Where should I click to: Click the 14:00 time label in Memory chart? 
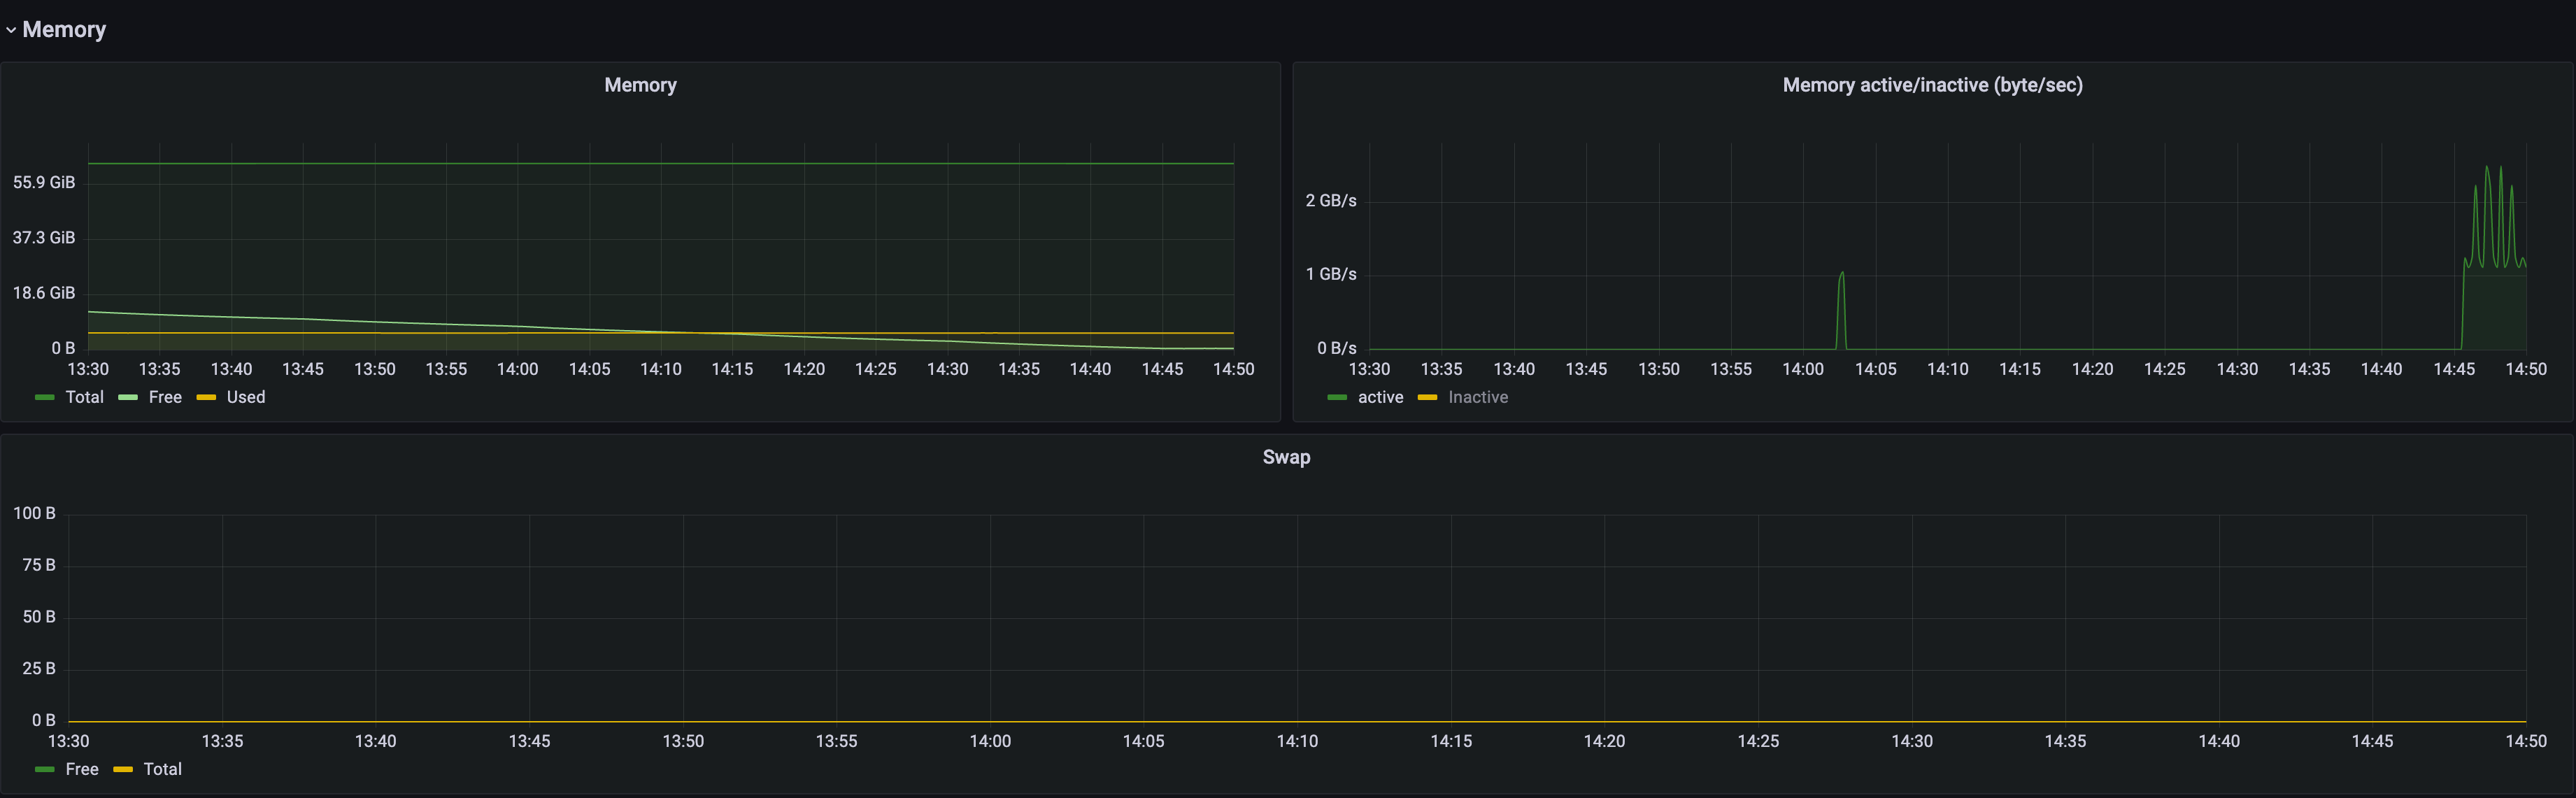517,369
